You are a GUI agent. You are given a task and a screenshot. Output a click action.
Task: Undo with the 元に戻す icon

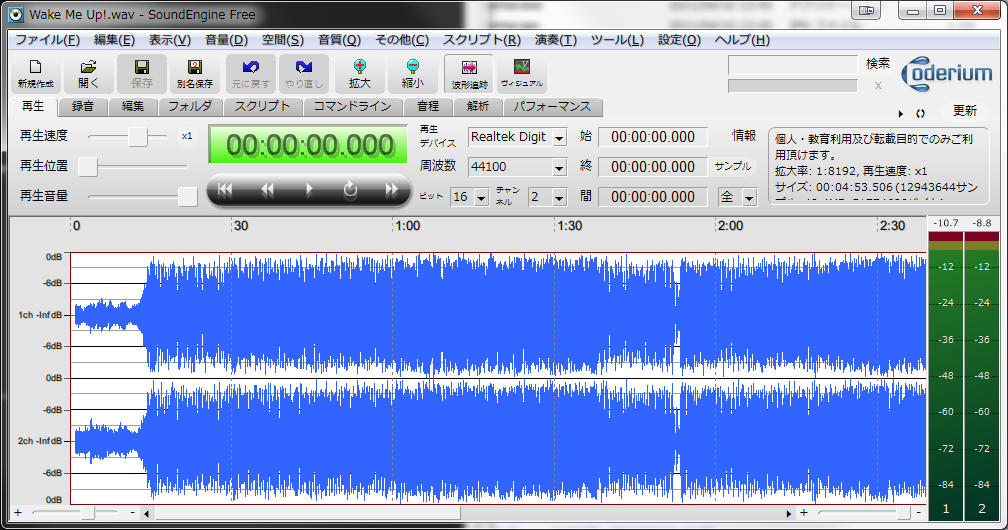coord(251,73)
